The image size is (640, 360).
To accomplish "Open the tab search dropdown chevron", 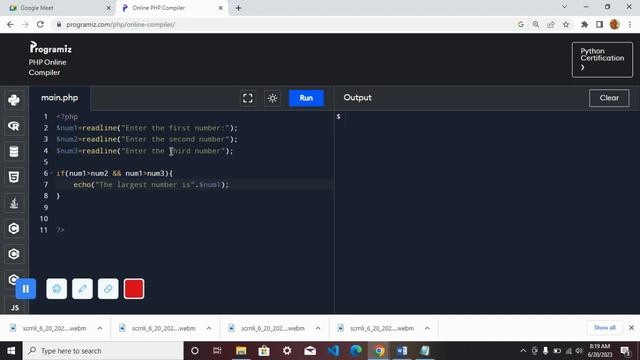I will click(x=564, y=7).
